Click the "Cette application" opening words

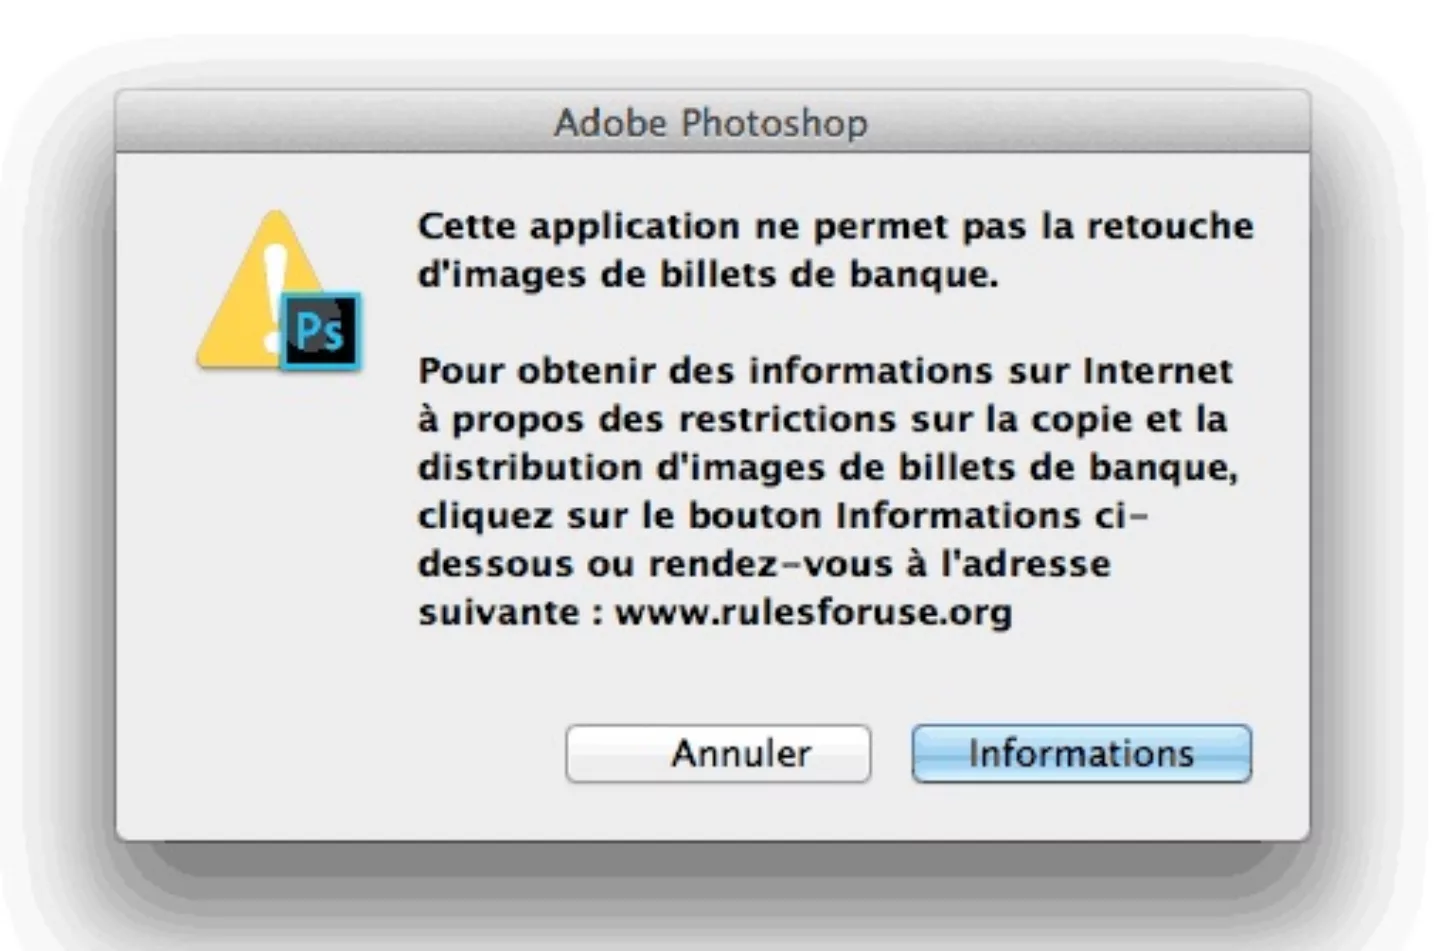tap(579, 226)
